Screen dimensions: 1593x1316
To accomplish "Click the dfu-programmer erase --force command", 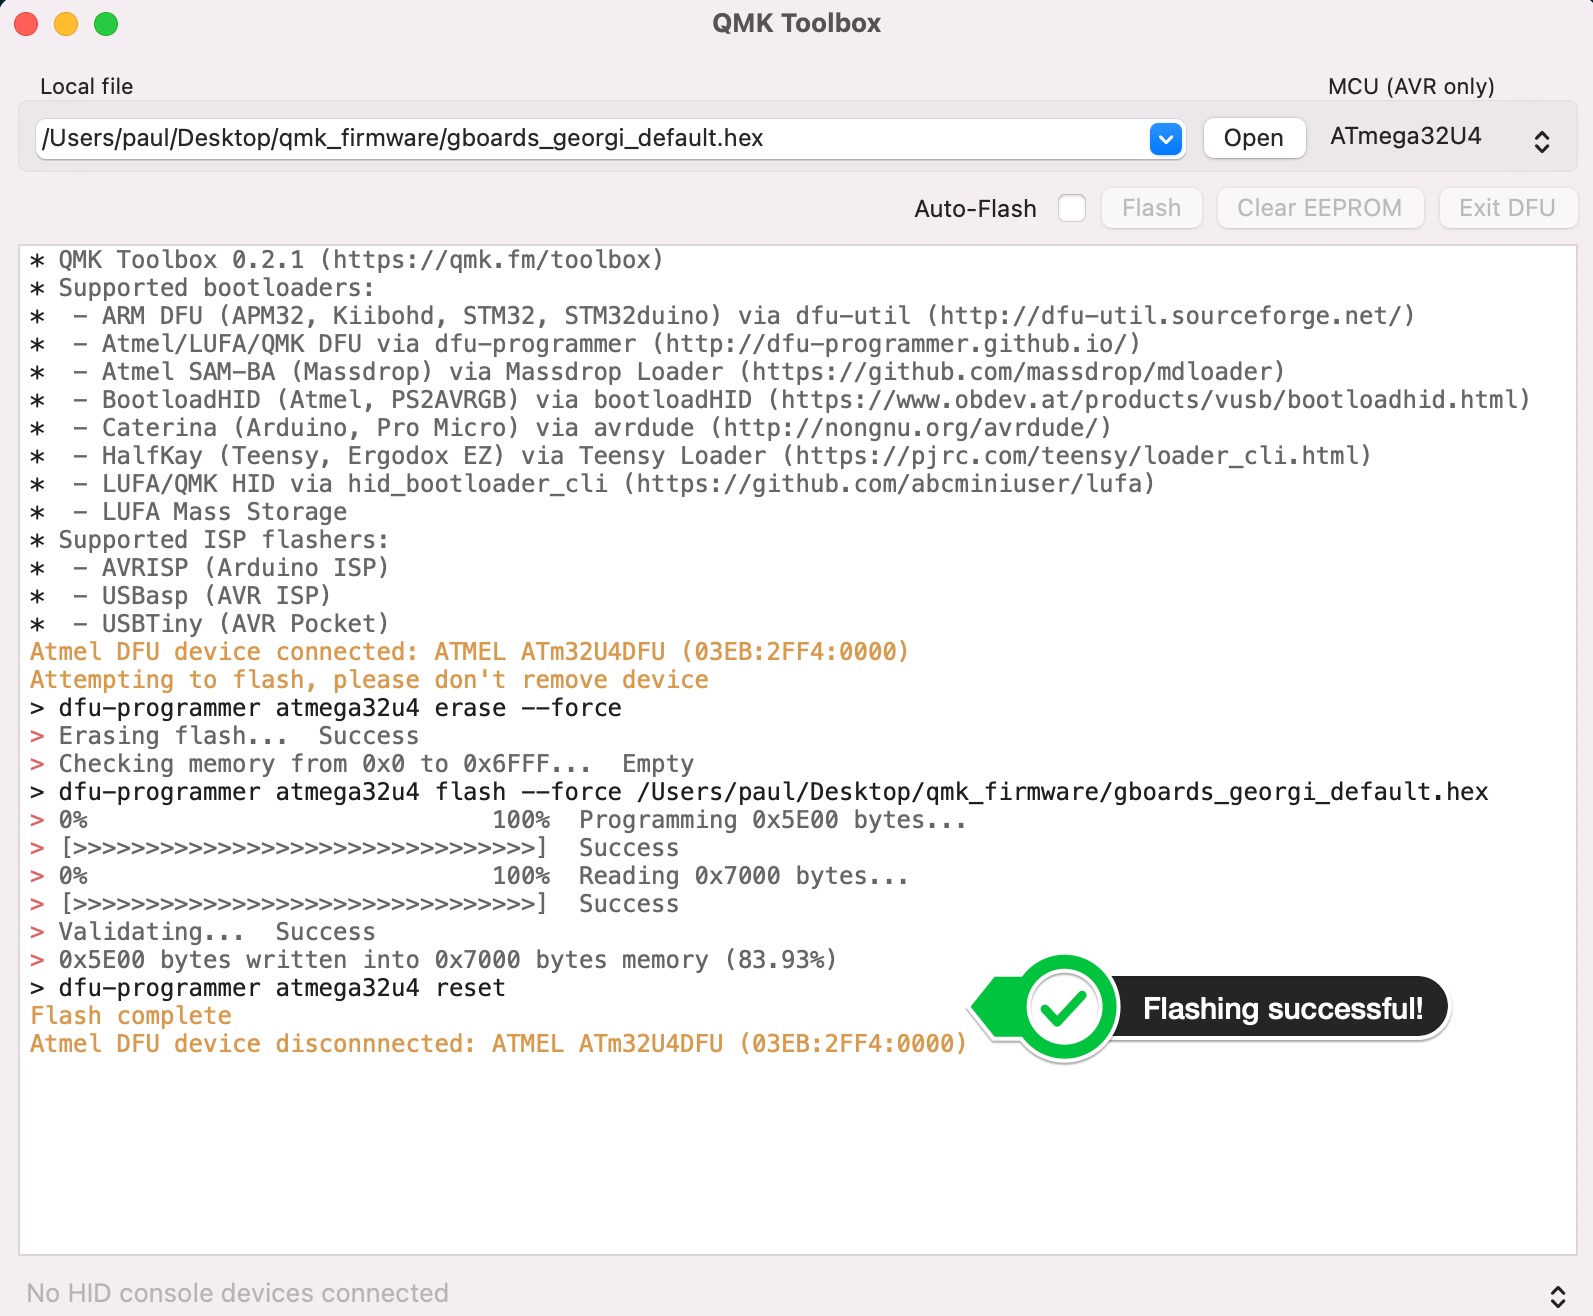I will tap(326, 708).
